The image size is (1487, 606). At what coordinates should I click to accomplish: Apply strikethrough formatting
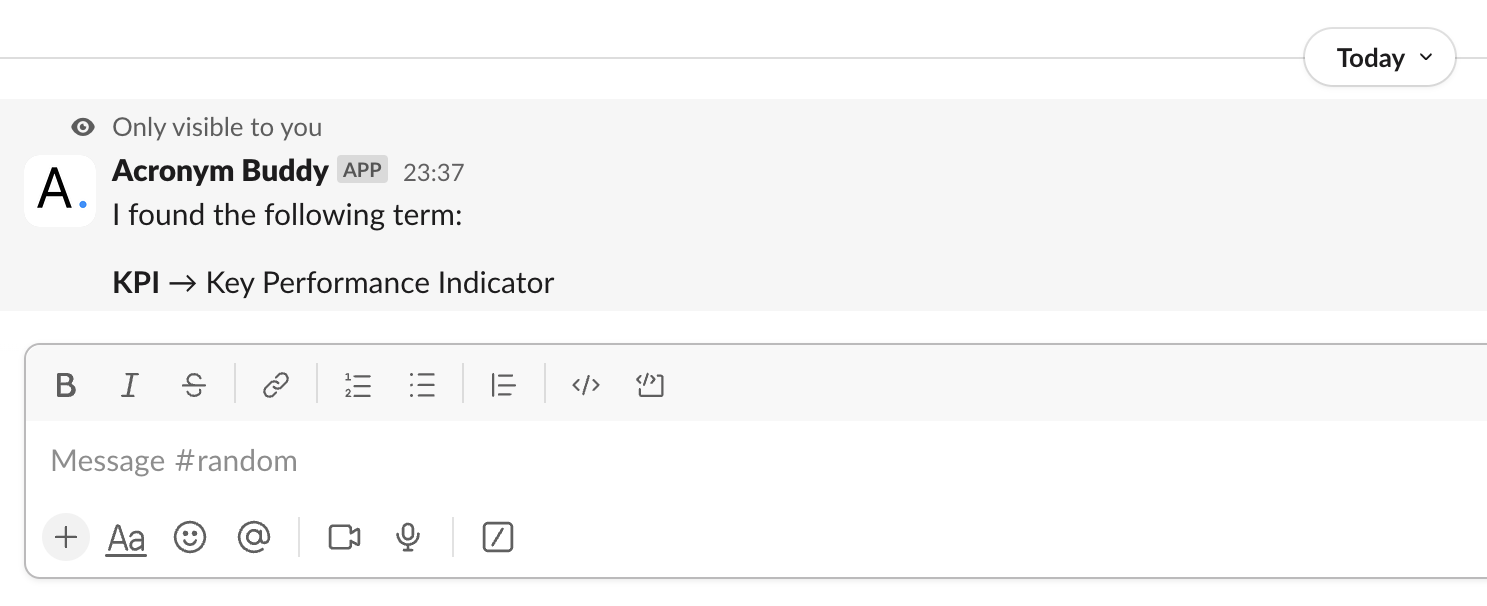pyautogui.click(x=194, y=385)
